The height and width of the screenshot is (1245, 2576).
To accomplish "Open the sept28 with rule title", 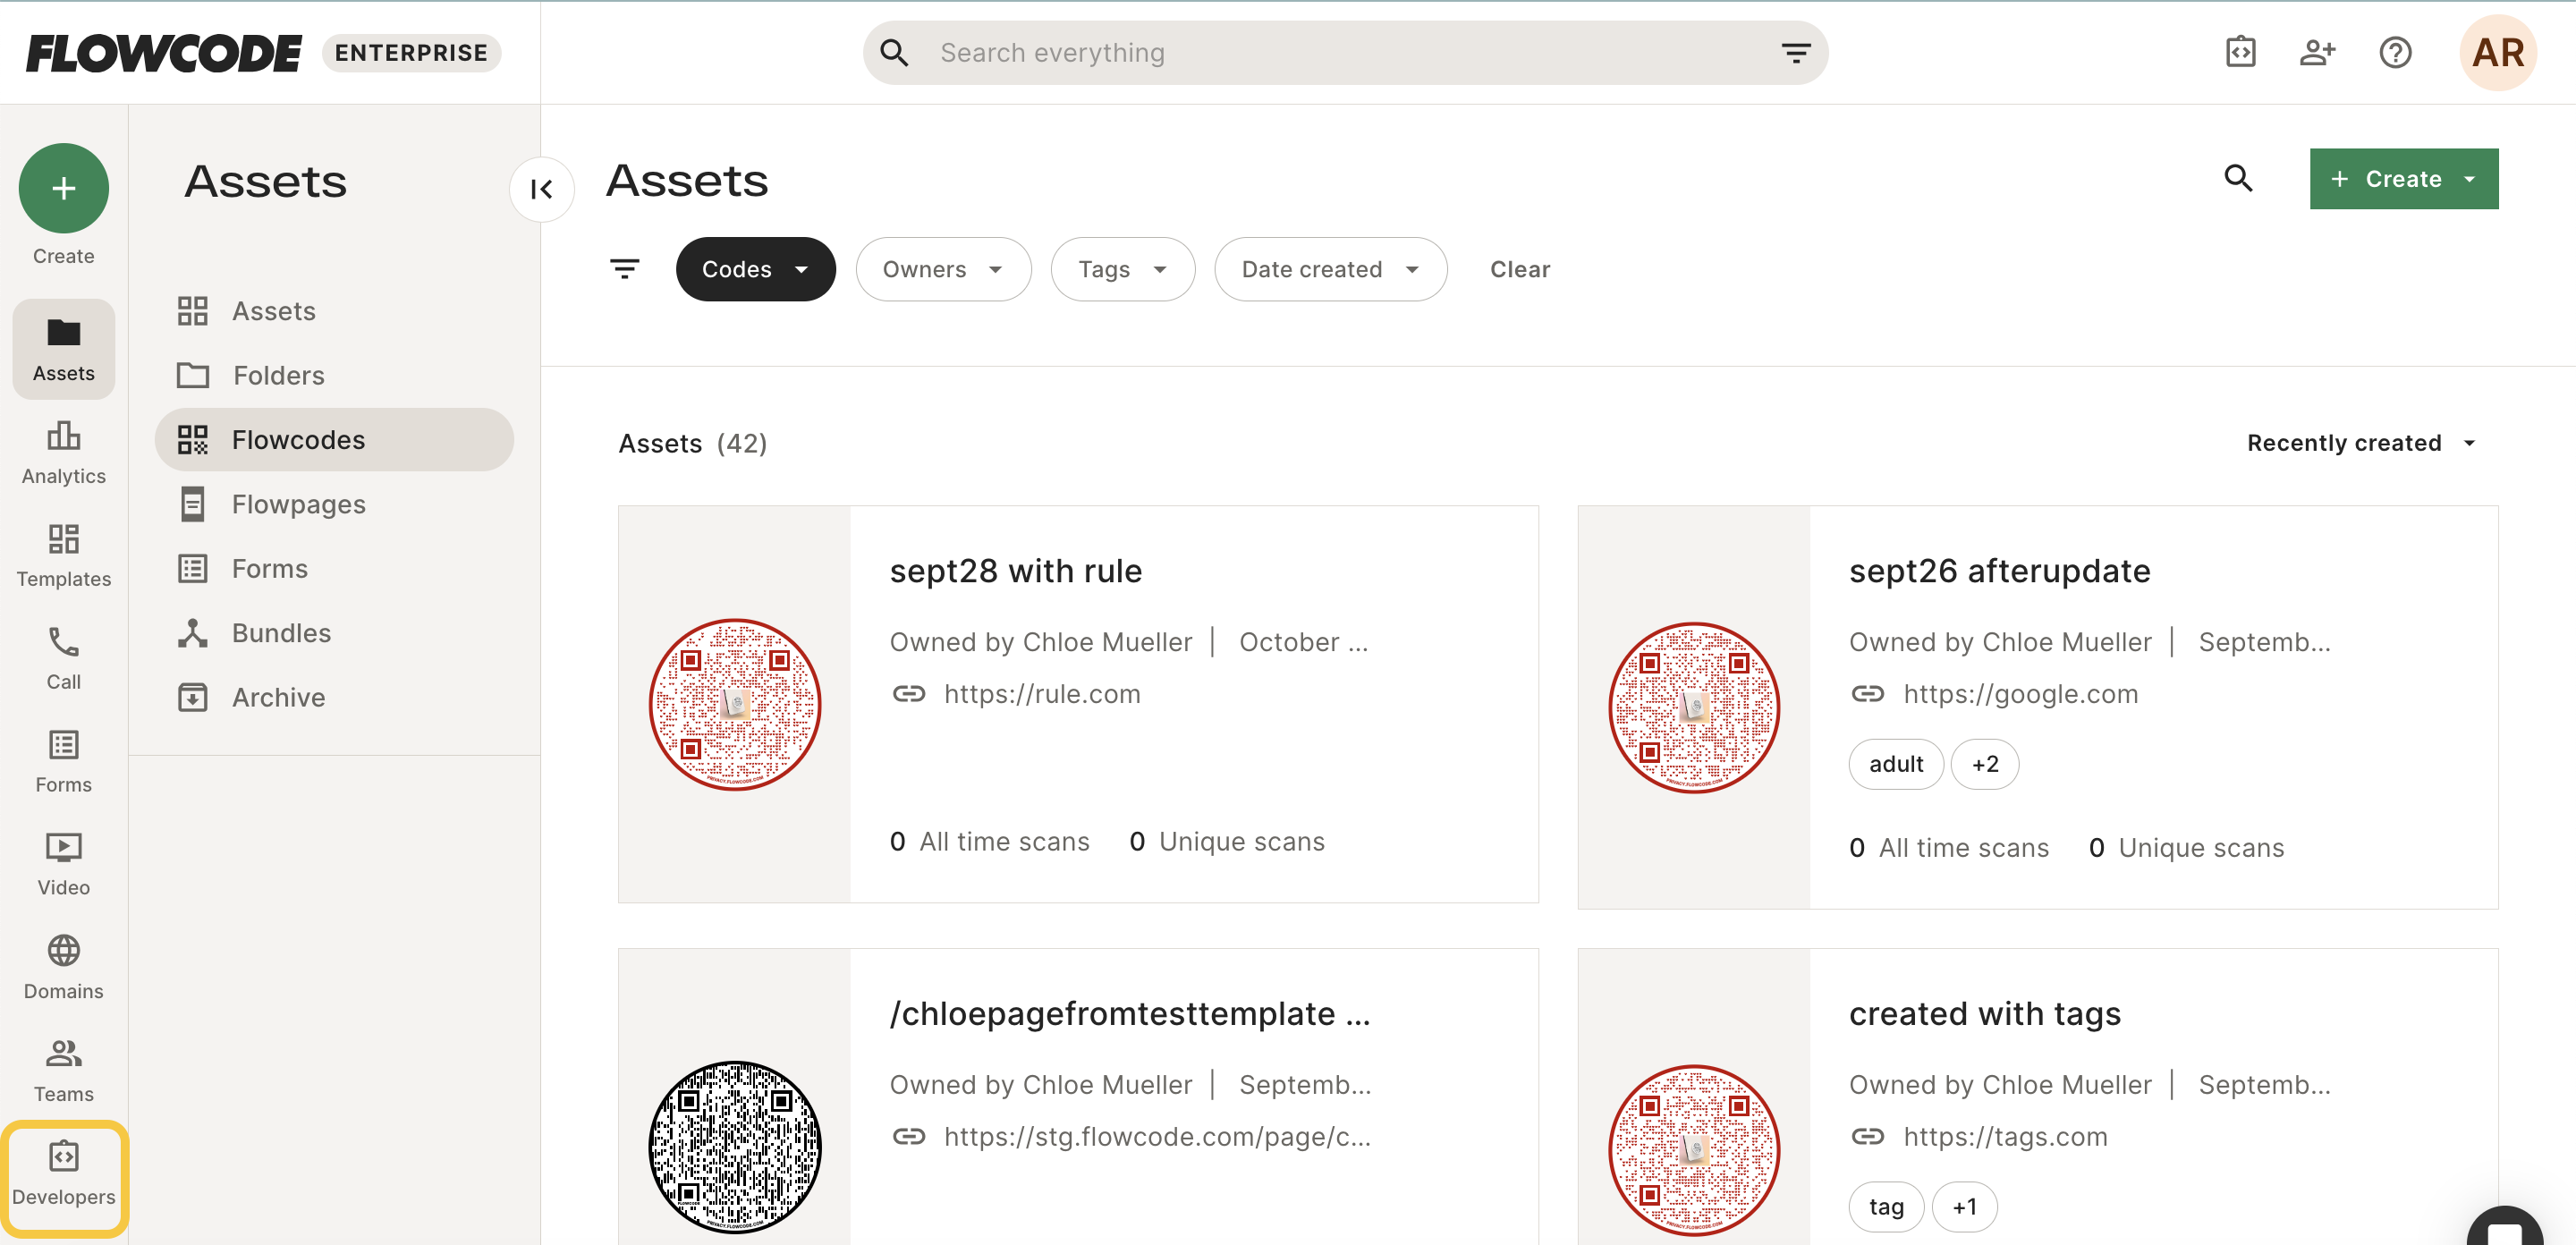I will (x=1016, y=571).
